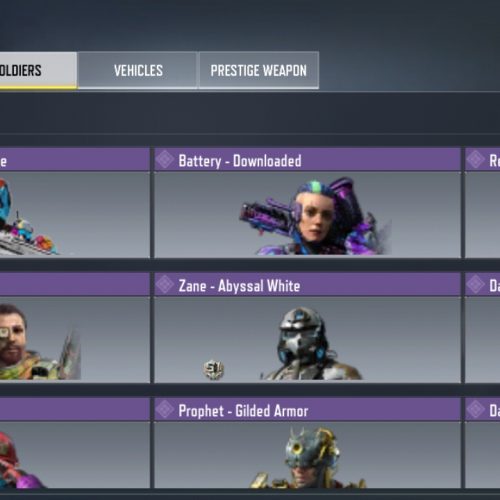Select the Soldiers tab

click(38, 70)
